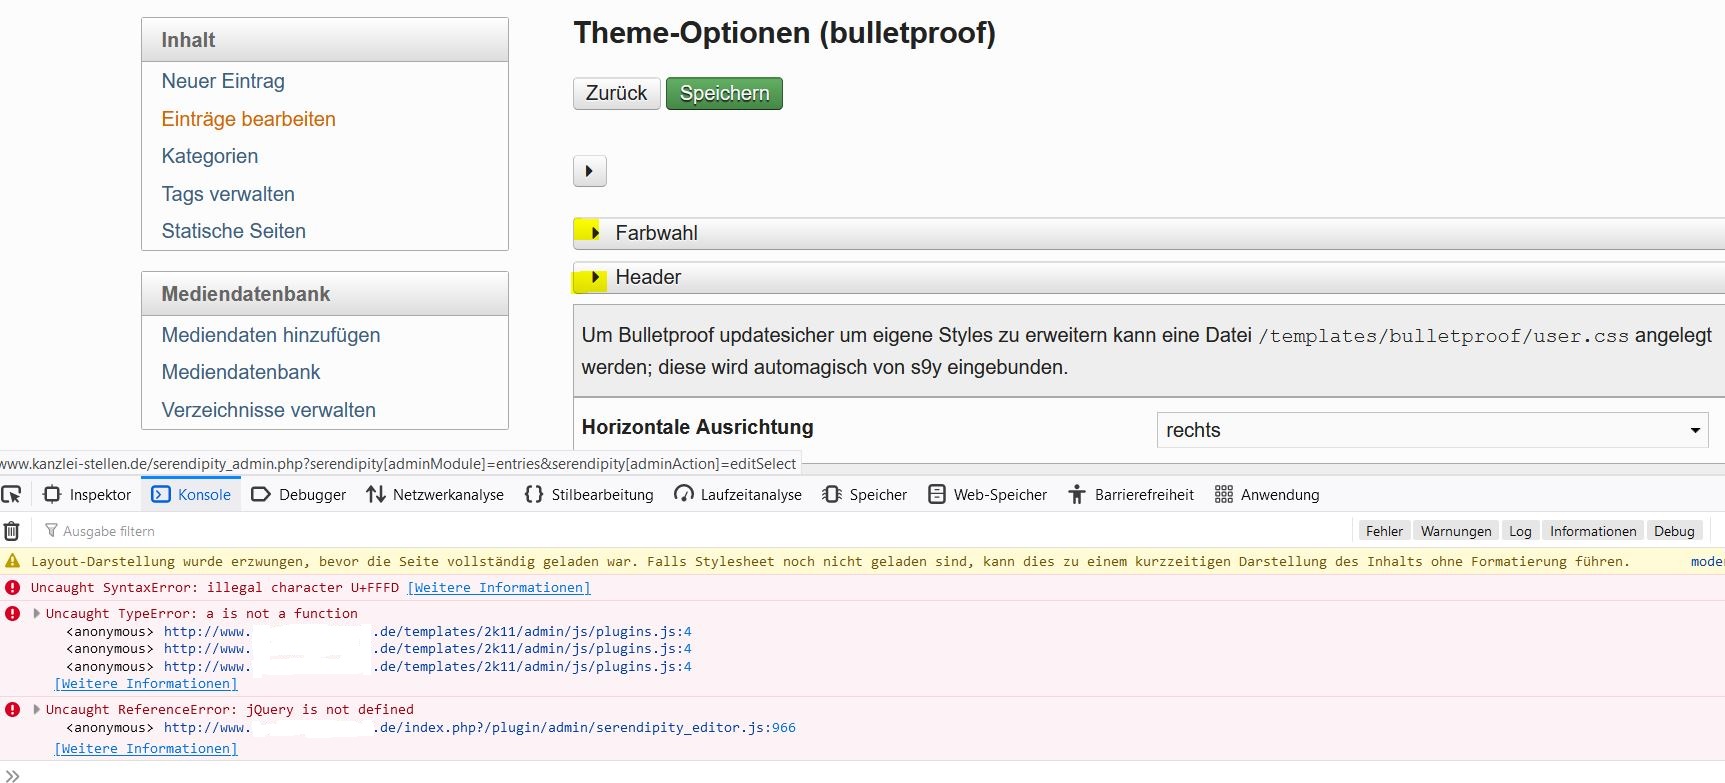Screen dimensions: 1725x783
Task: Toggle the Debug console filter
Action: point(1674,531)
